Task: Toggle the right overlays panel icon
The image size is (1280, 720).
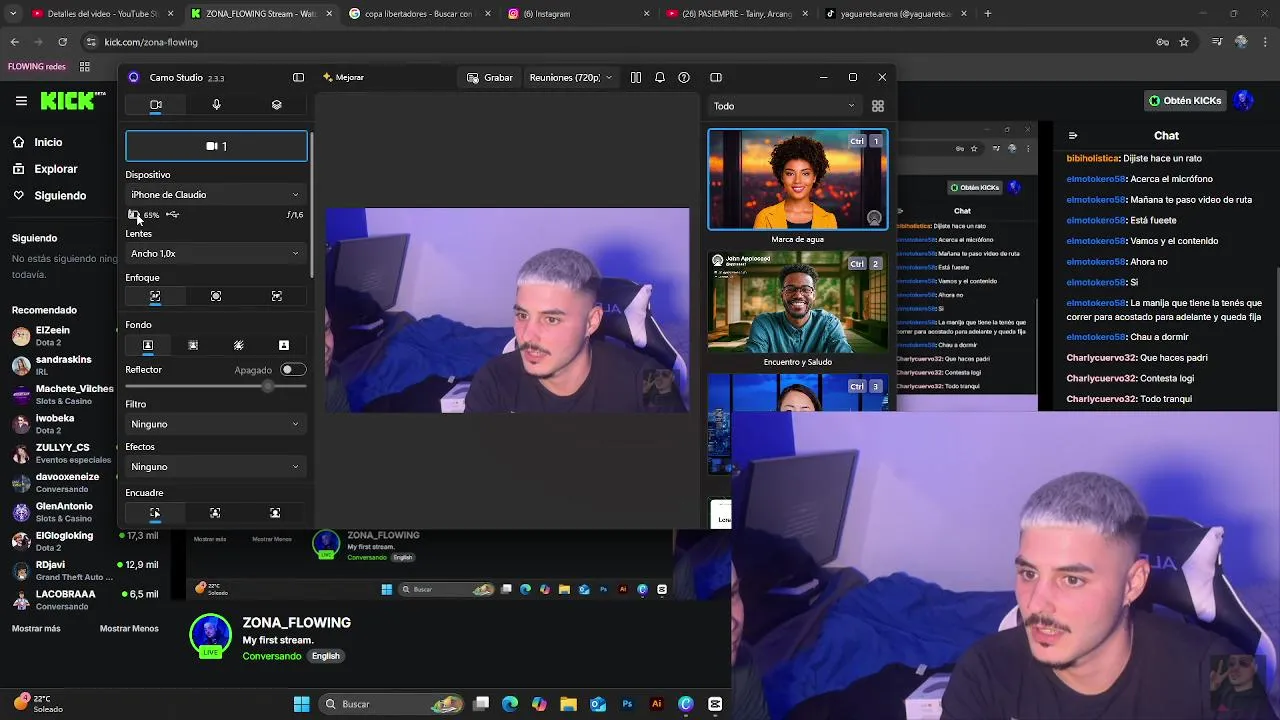Action: point(716,77)
